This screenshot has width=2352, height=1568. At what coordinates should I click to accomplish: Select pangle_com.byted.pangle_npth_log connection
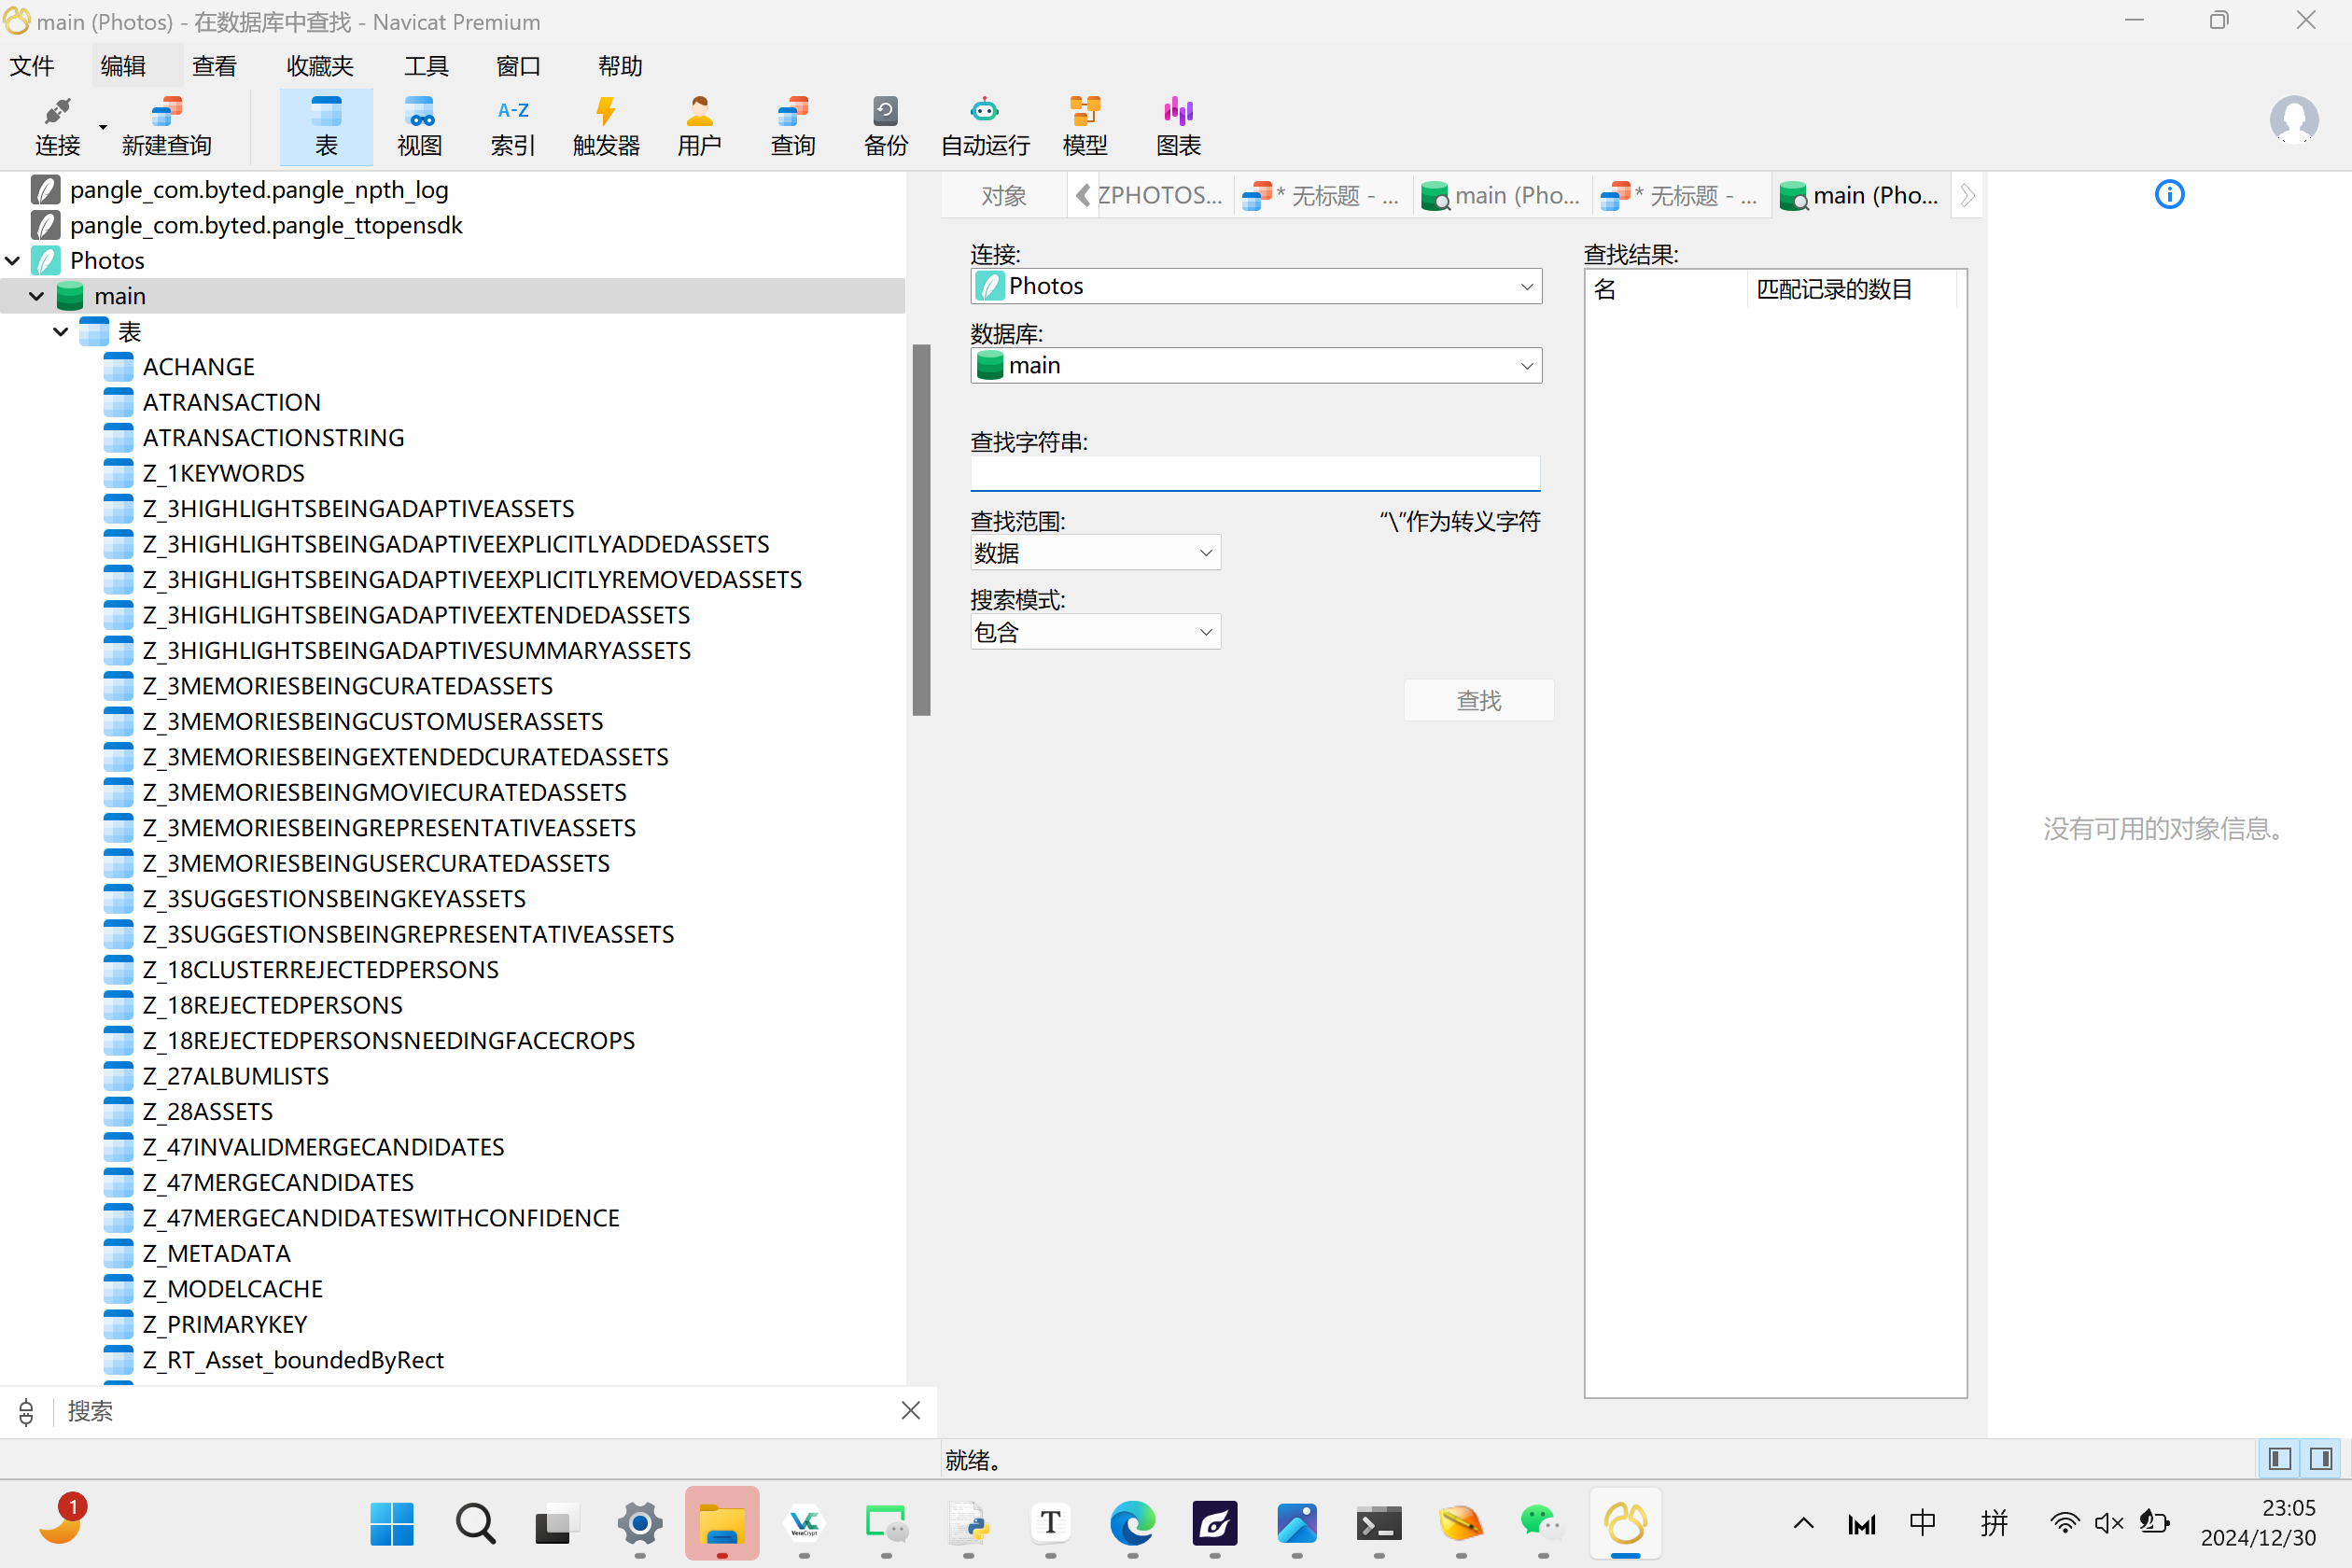(x=259, y=190)
